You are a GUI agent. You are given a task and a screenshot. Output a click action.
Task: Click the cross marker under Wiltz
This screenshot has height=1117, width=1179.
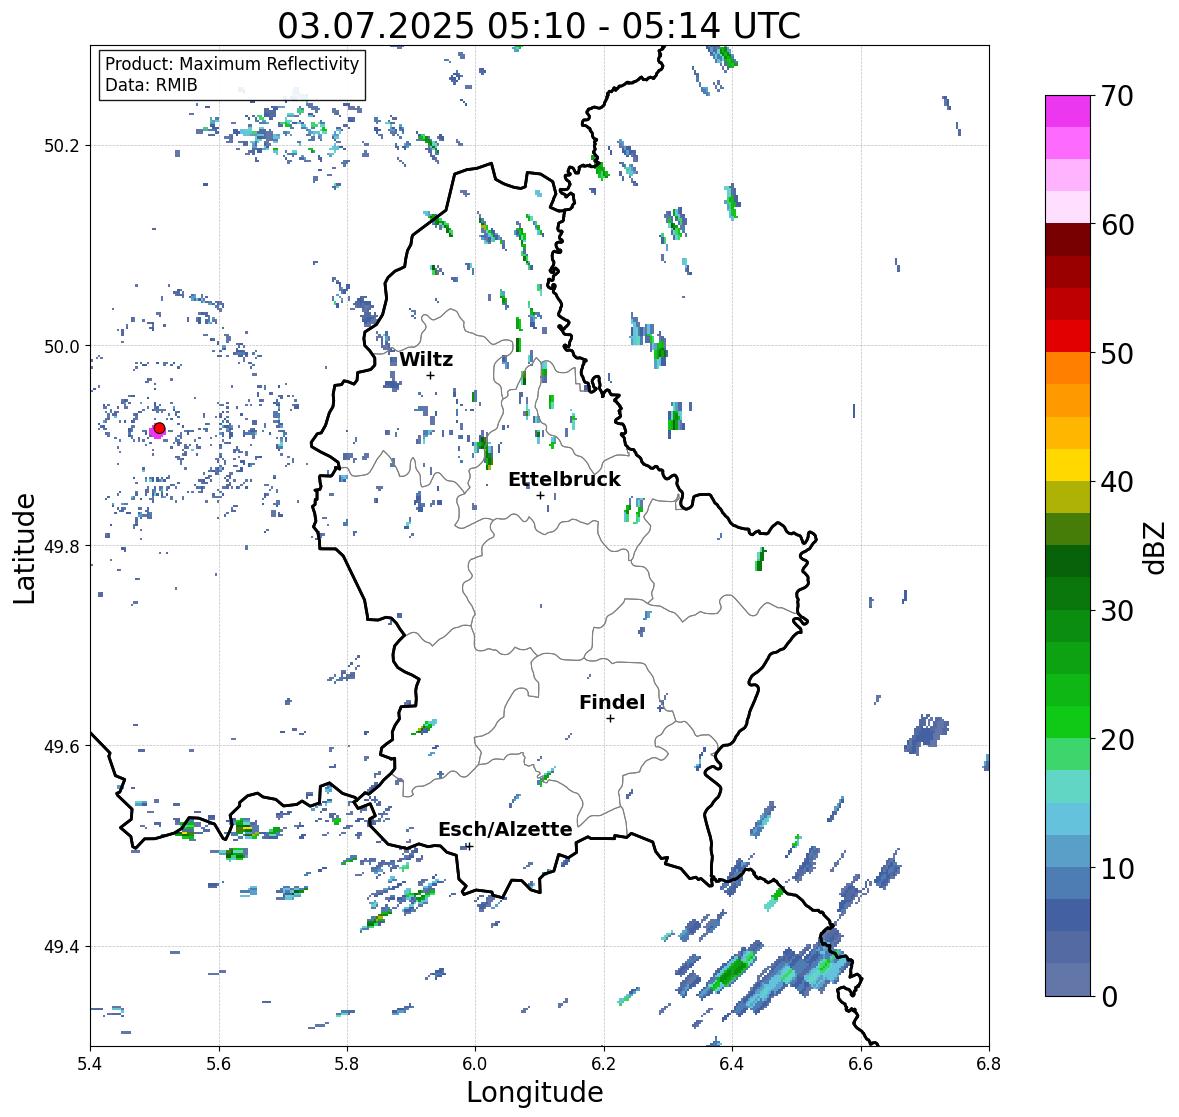point(430,375)
